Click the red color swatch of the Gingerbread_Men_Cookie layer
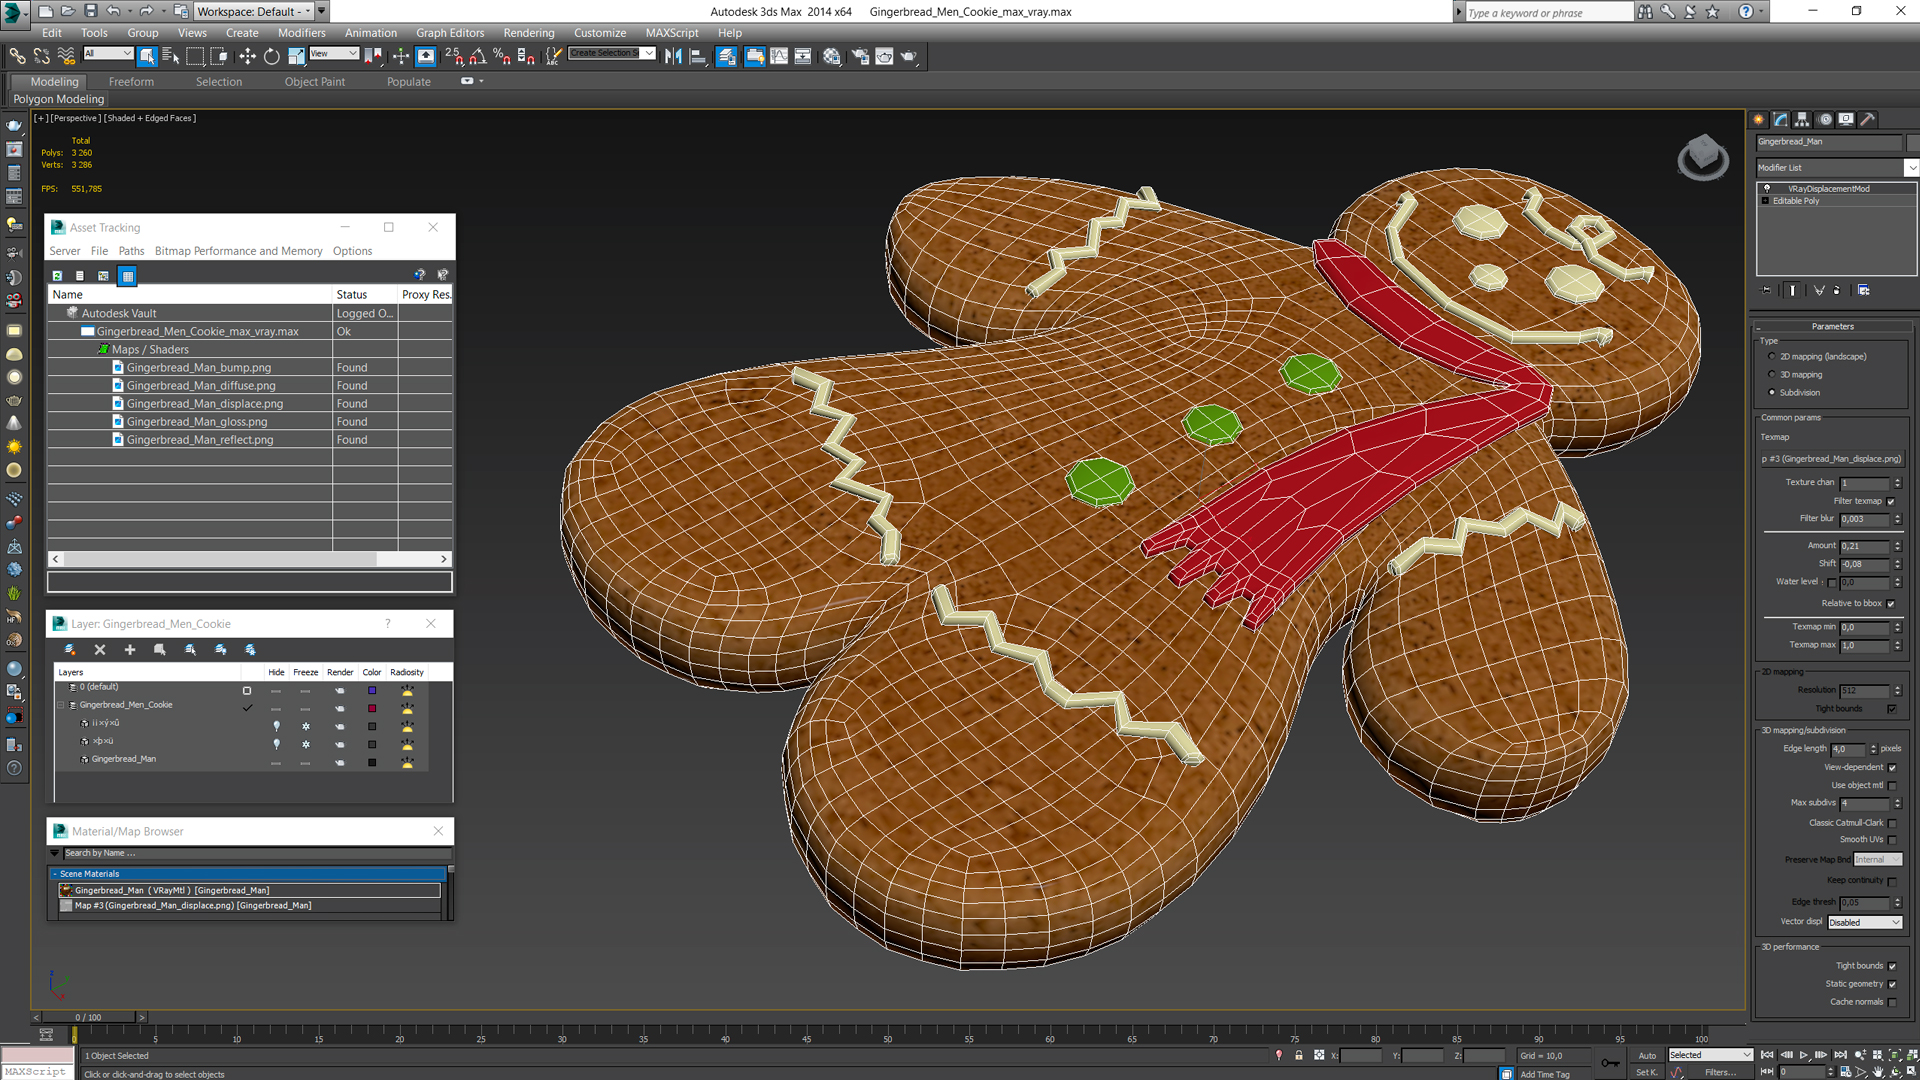The height and width of the screenshot is (1080, 1920). click(372, 709)
